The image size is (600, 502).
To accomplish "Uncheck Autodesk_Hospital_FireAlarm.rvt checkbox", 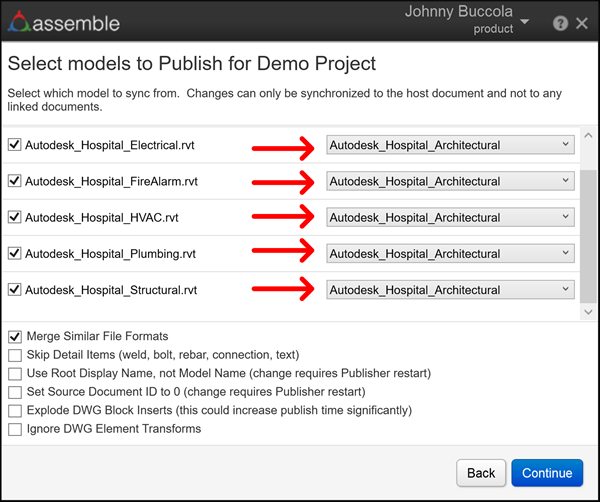I will point(15,181).
